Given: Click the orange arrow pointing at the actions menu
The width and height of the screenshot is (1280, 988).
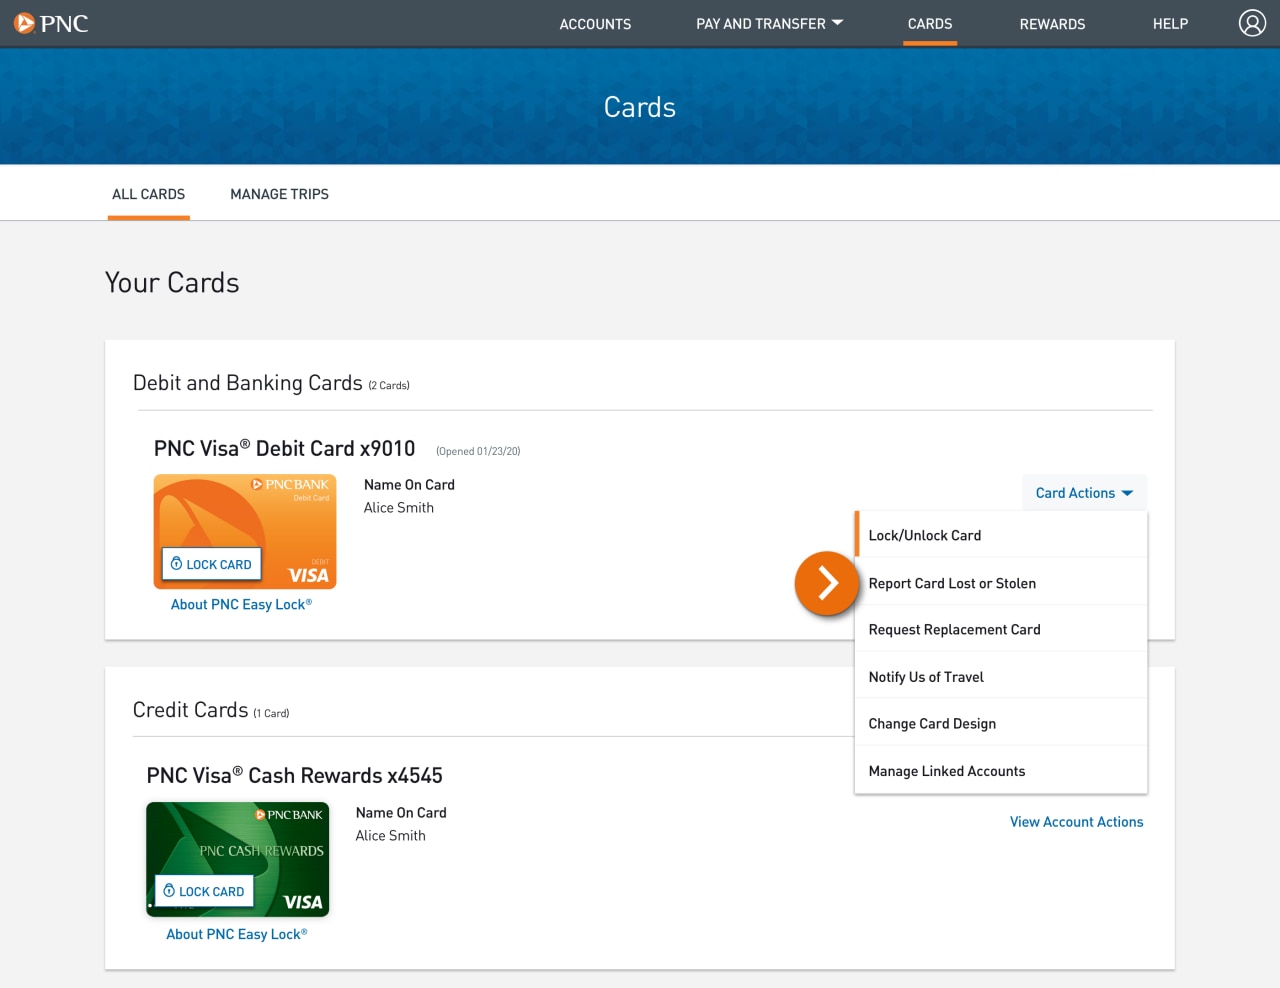Looking at the screenshot, I should [x=826, y=583].
